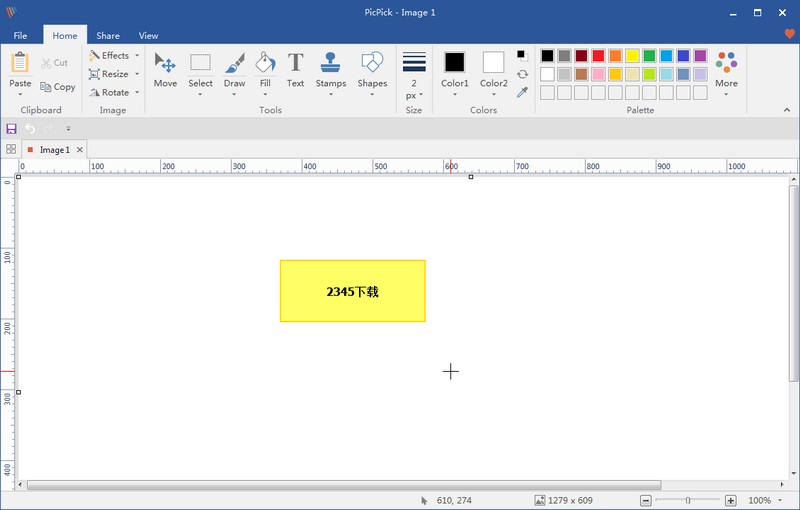Viewport: 800px width, 510px height.
Task: Click the yellow 2345 box on canvas
Action: pyautogui.click(x=353, y=291)
